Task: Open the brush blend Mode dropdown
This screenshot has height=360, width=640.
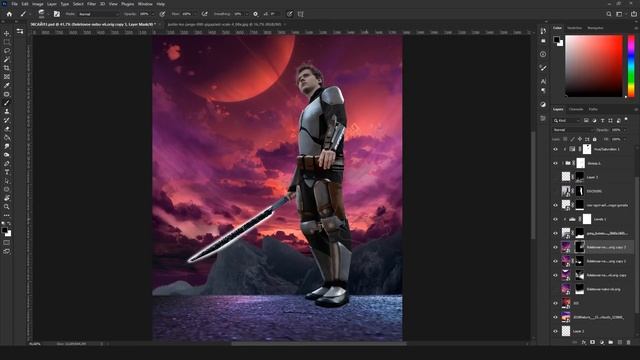Action: pos(98,14)
